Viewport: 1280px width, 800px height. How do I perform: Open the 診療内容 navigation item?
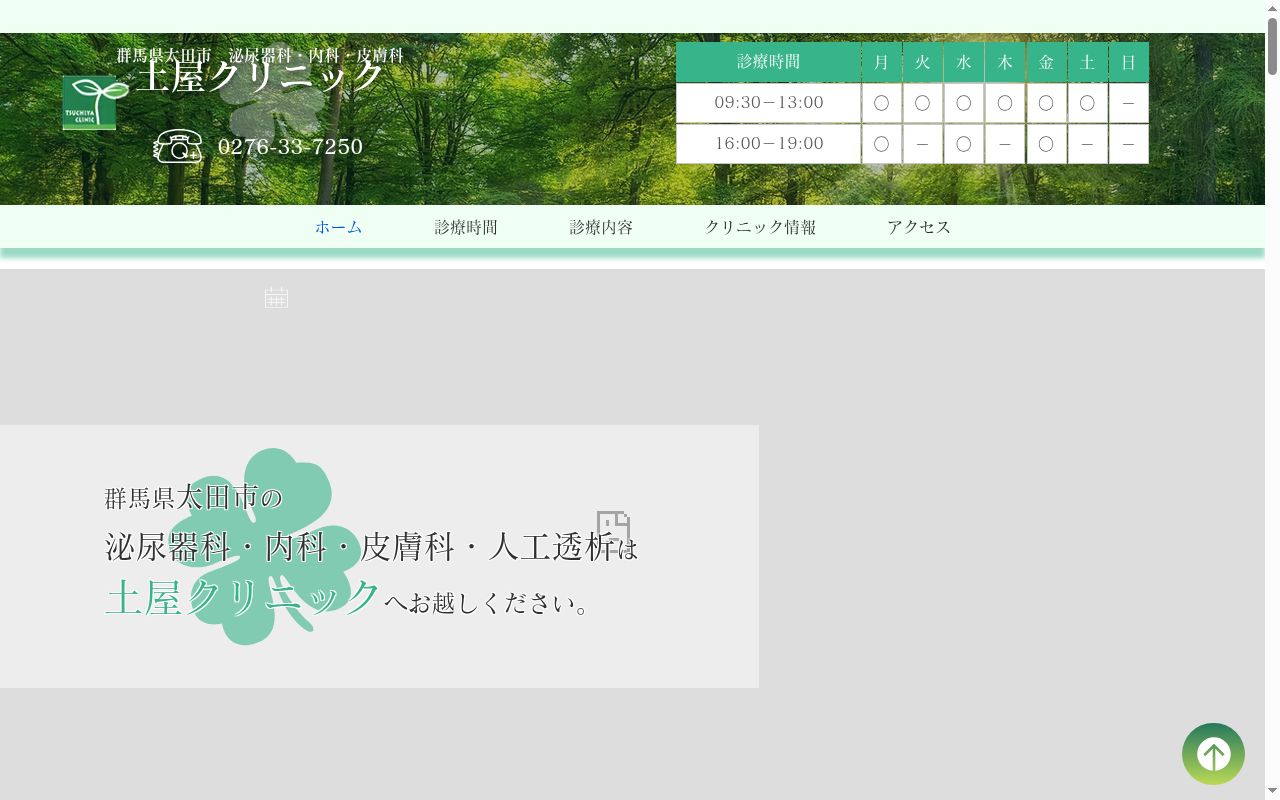pos(601,227)
